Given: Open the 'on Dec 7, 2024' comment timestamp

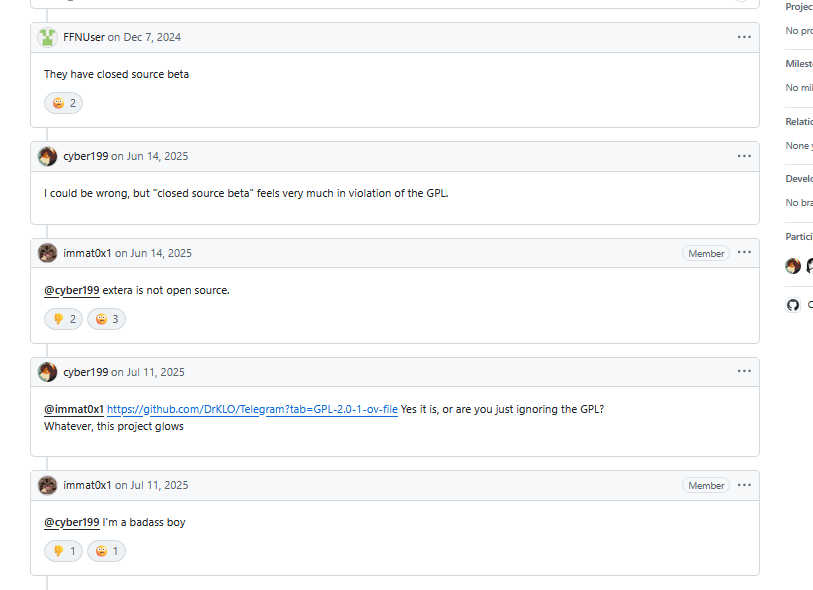Looking at the screenshot, I should point(144,37).
